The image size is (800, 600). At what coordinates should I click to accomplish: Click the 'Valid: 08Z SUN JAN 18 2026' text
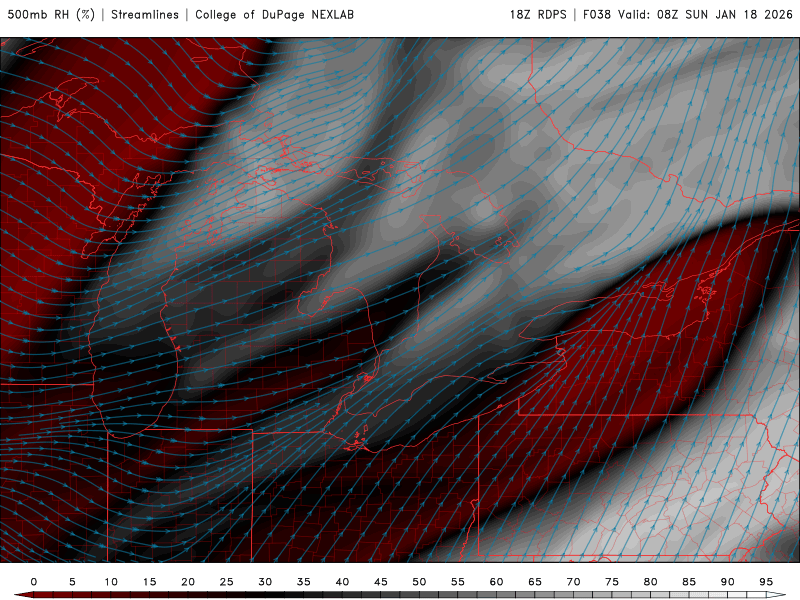click(705, 14)
